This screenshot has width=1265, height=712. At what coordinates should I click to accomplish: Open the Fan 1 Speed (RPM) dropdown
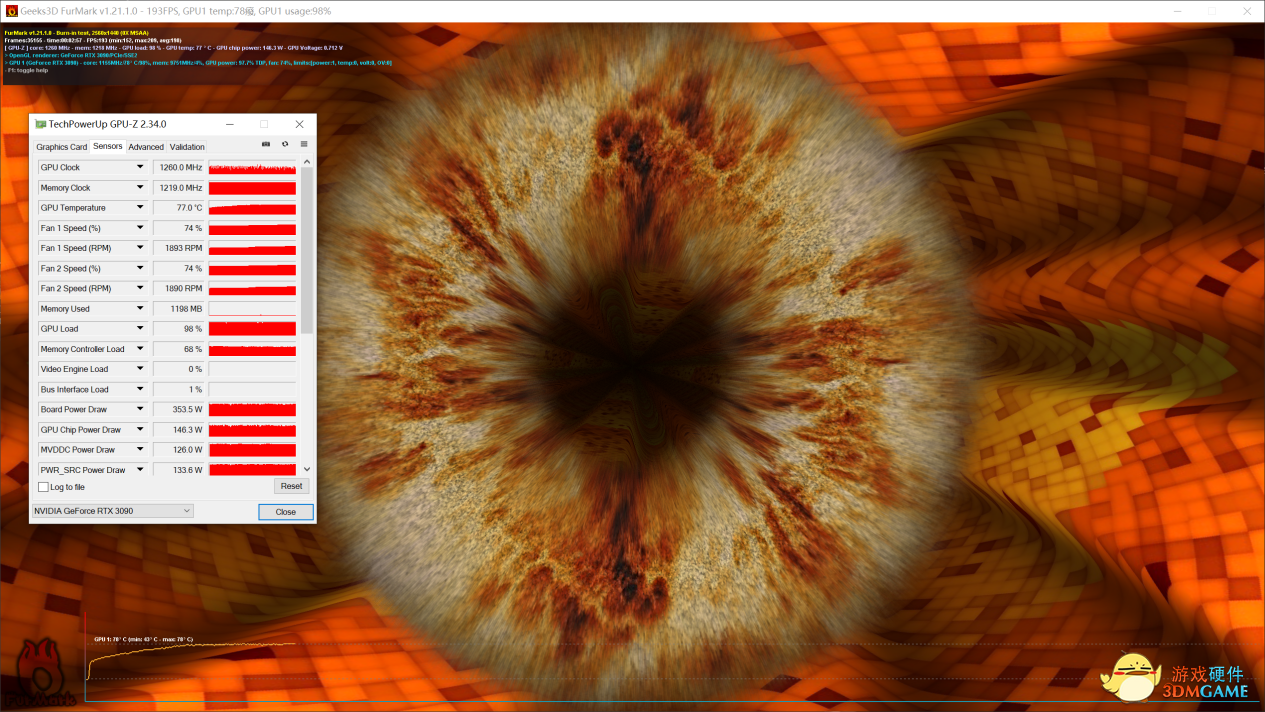click(140, 248)
